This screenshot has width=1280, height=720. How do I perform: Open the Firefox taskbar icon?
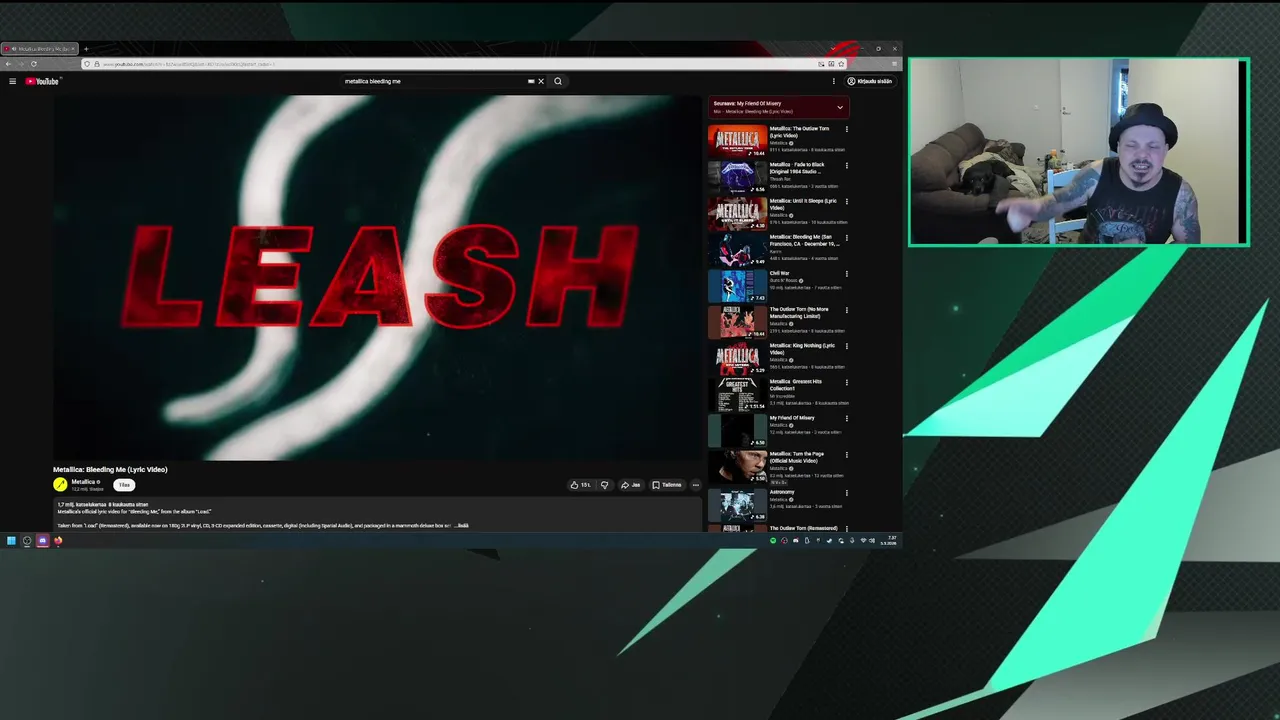pyautogui.click(x=58, y=541)
